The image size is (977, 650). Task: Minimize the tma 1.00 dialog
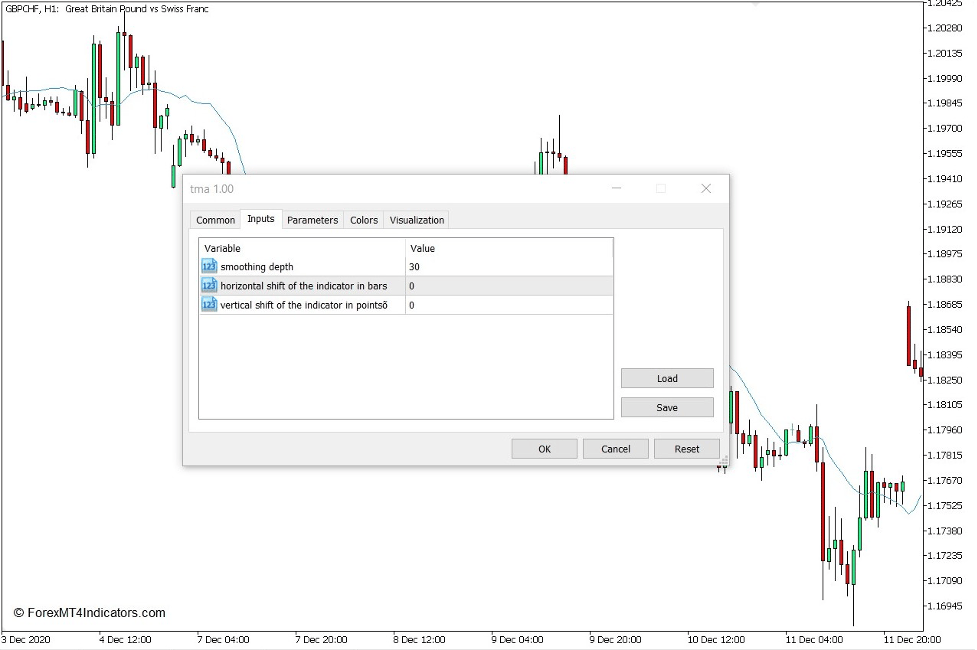617,189
